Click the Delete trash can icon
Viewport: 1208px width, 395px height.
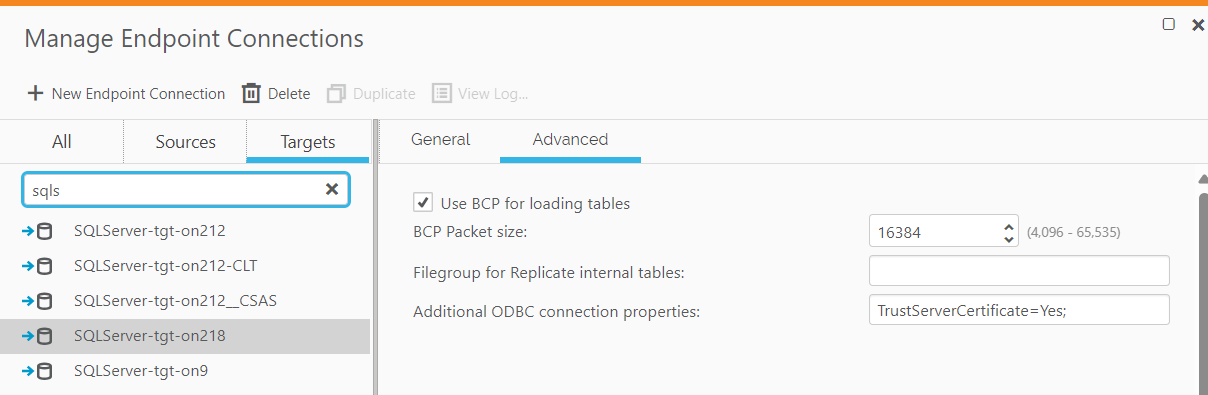point(251,93)
